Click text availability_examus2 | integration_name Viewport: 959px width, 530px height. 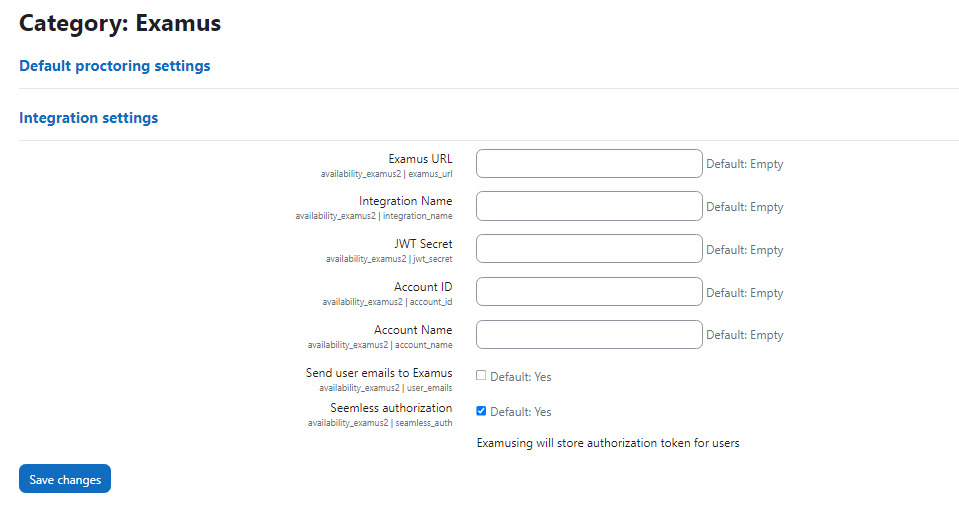click(x=374, y=216)
